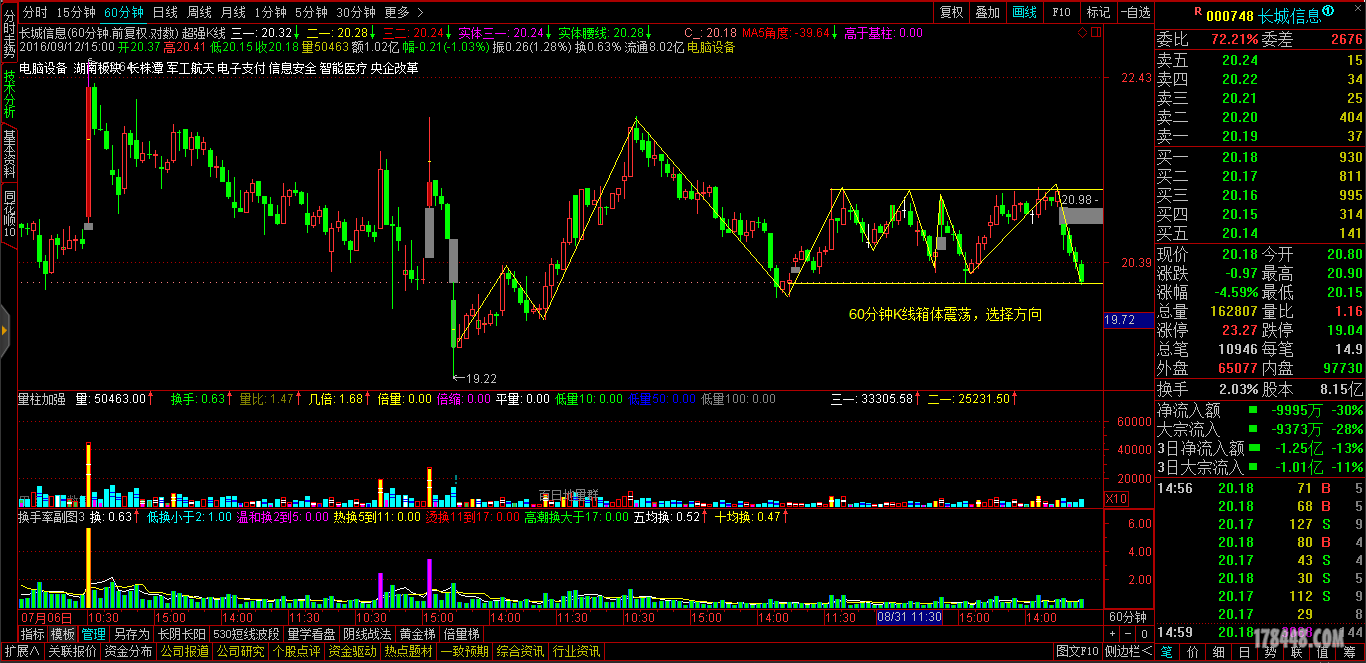Toggle 叠加 overlay comparison
Viewport: 1366px width, 663px height.
point(987,12)
